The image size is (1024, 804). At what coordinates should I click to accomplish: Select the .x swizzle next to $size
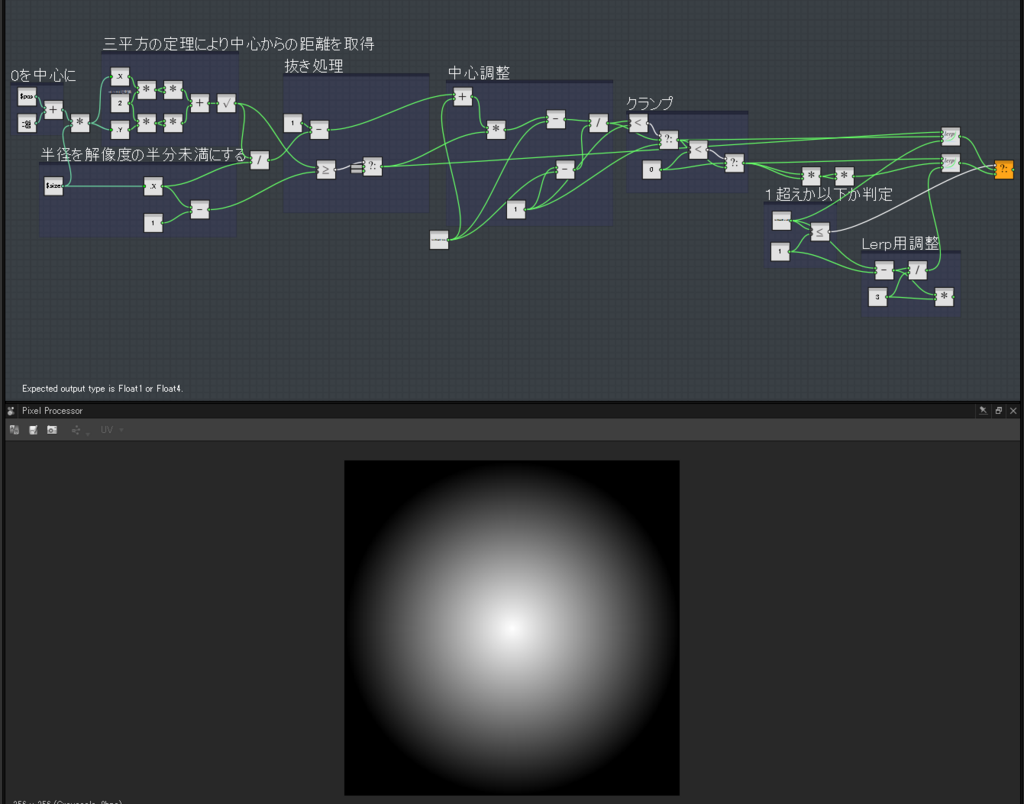(x=153, y=186)
